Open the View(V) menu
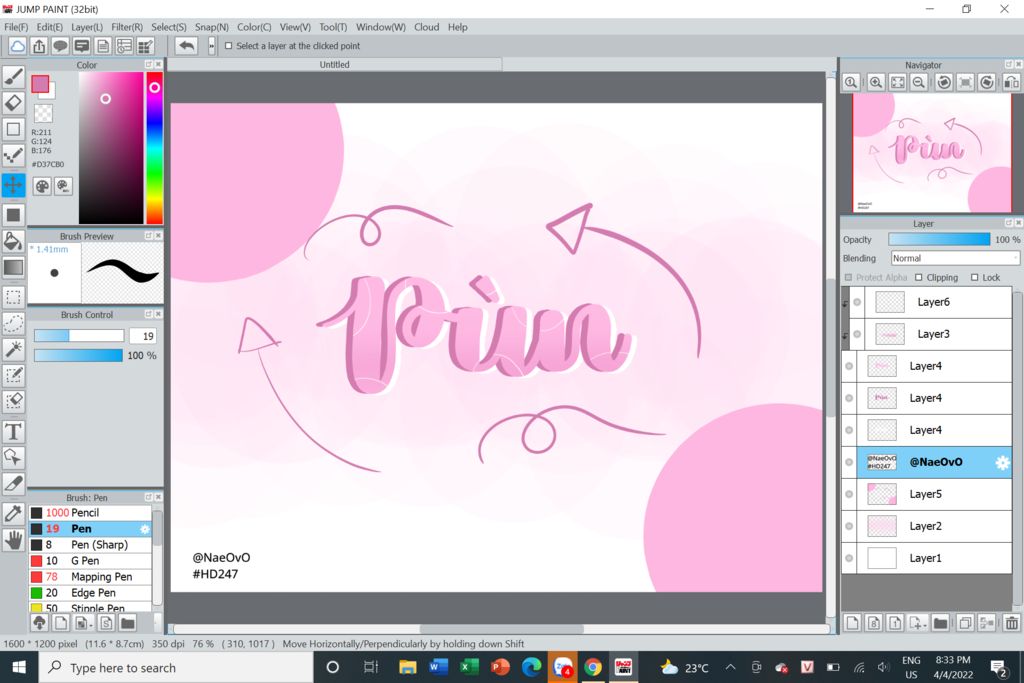The width and height of the screenshot is (1024, 683). [x=295, y=27]
